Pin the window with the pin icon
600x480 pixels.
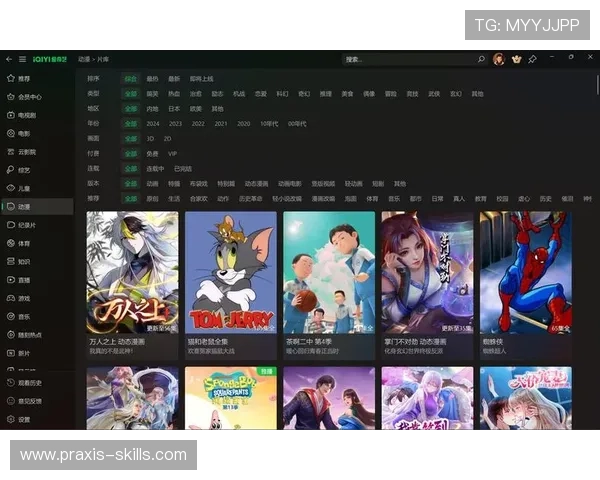[533, 60]
